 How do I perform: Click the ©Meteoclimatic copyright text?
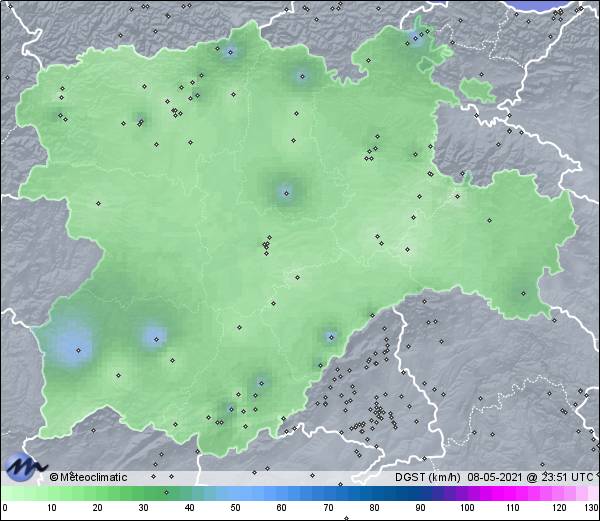pos(88,477)
